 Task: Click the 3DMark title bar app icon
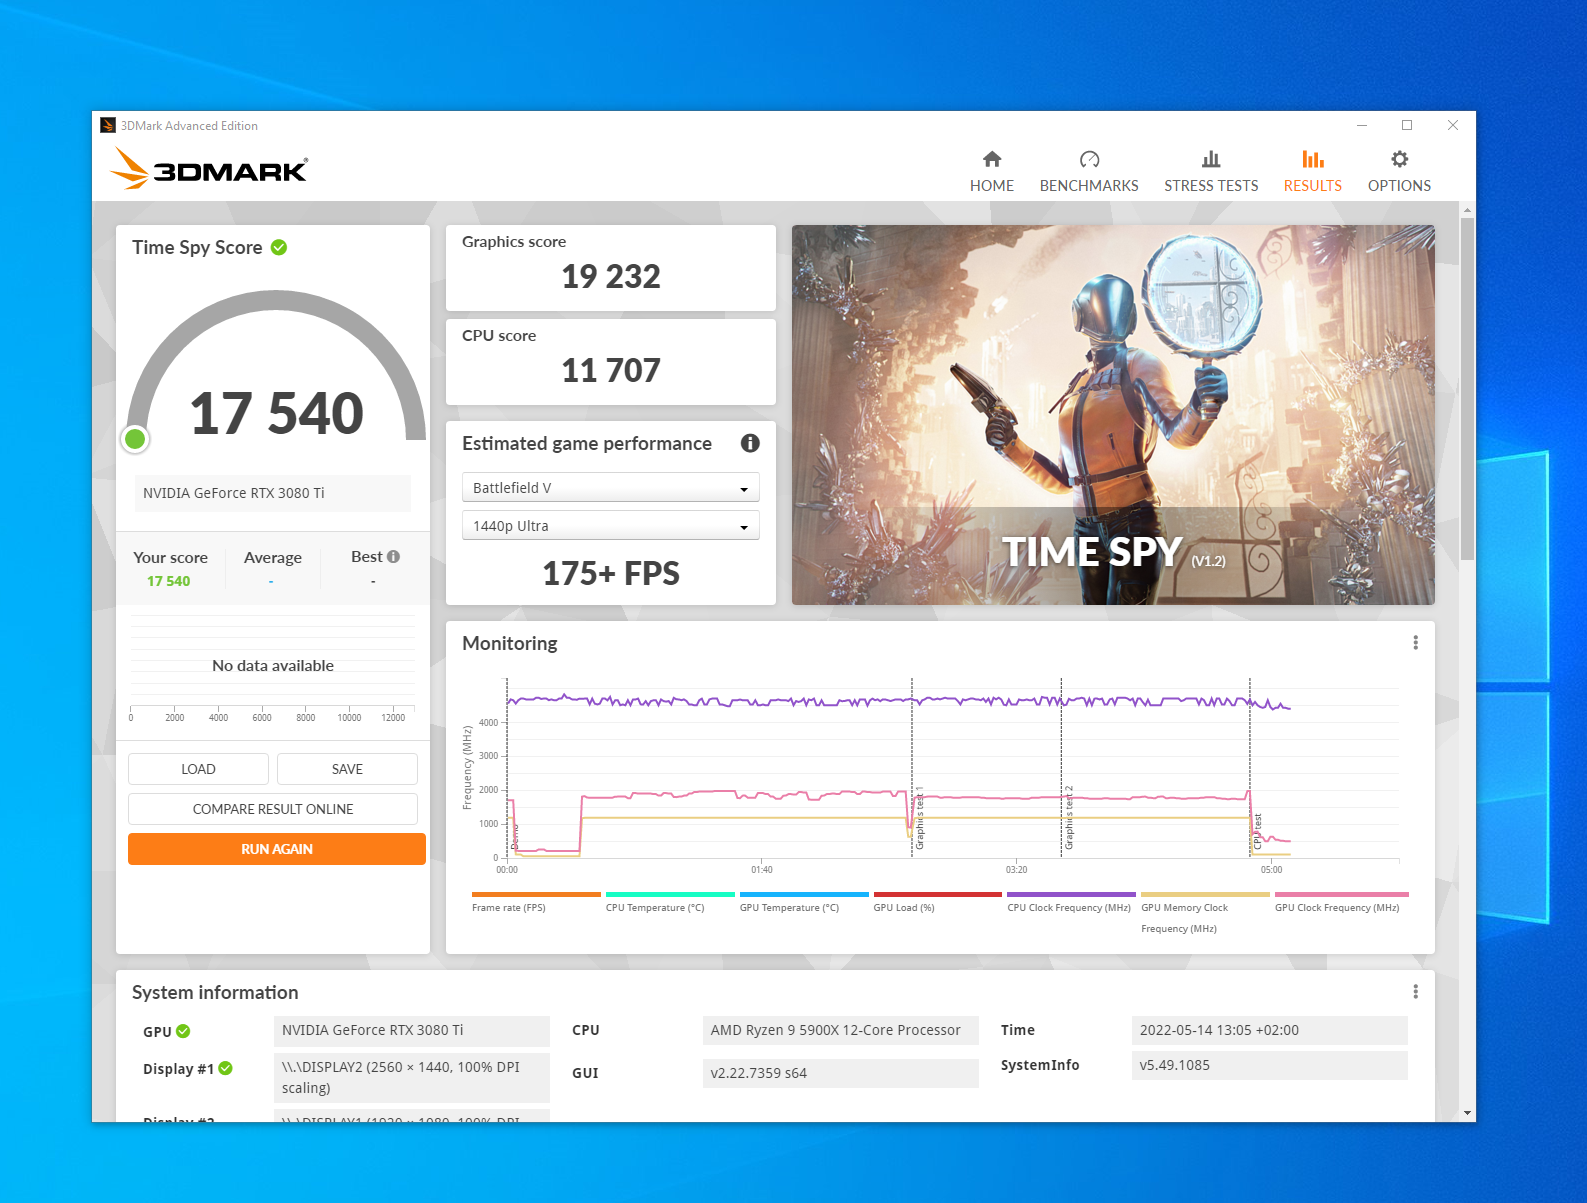coord(108,125)
